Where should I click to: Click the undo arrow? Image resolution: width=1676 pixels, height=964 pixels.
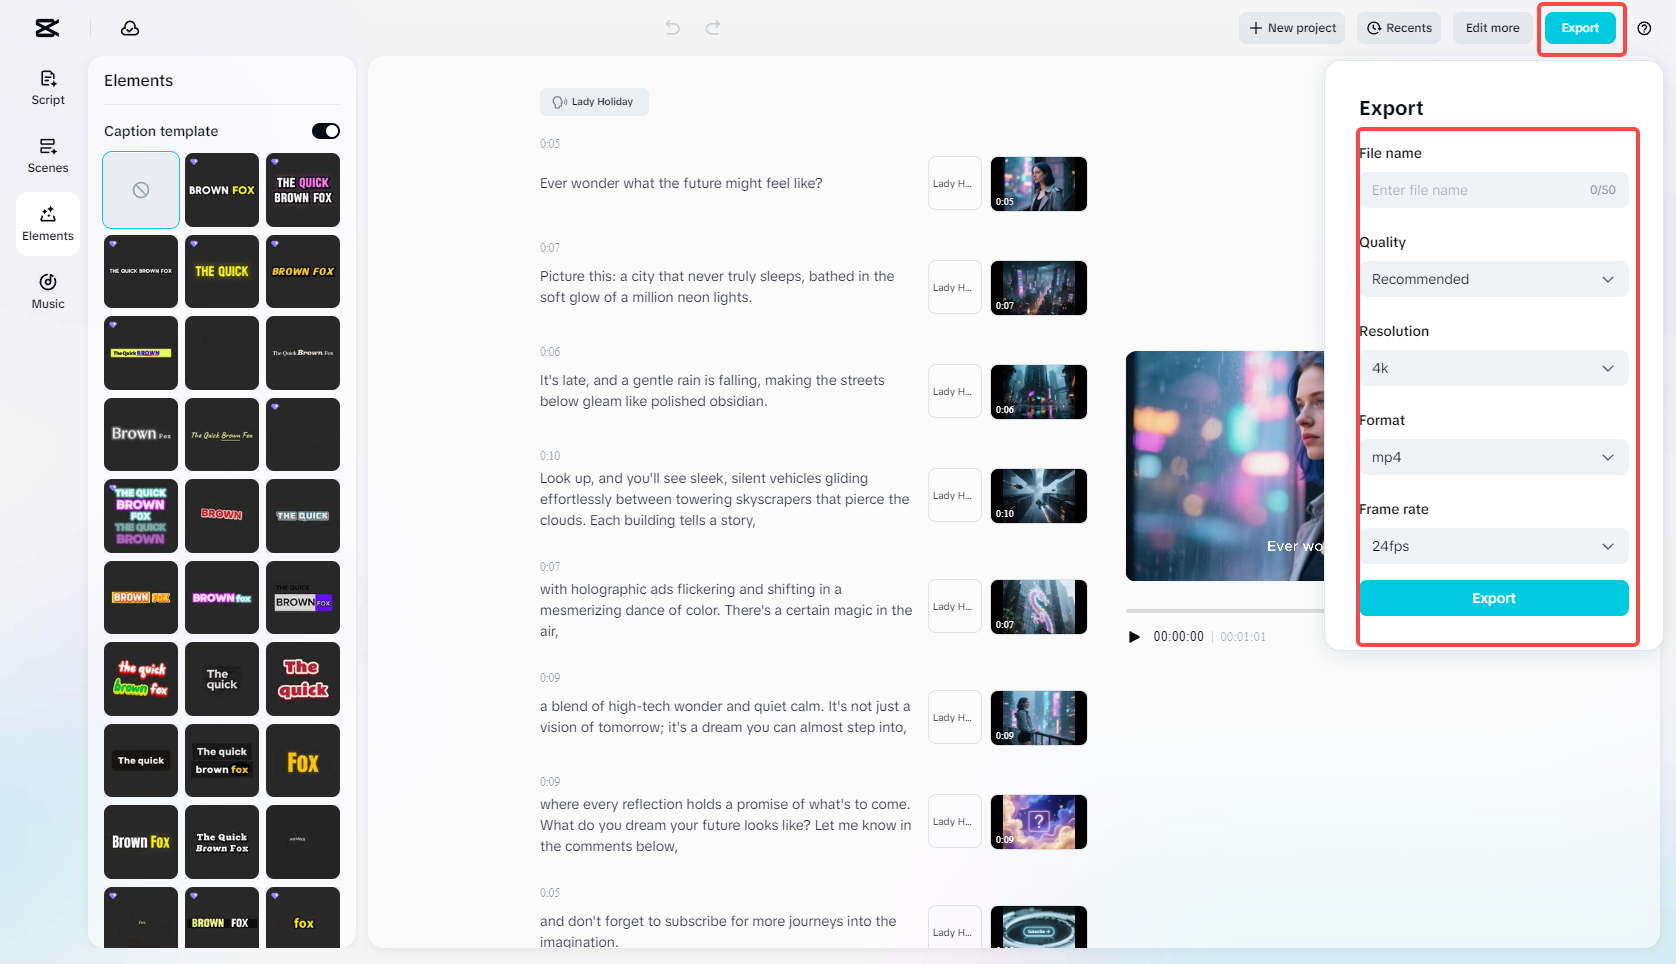pyautogui.click(x=671, y=27)
